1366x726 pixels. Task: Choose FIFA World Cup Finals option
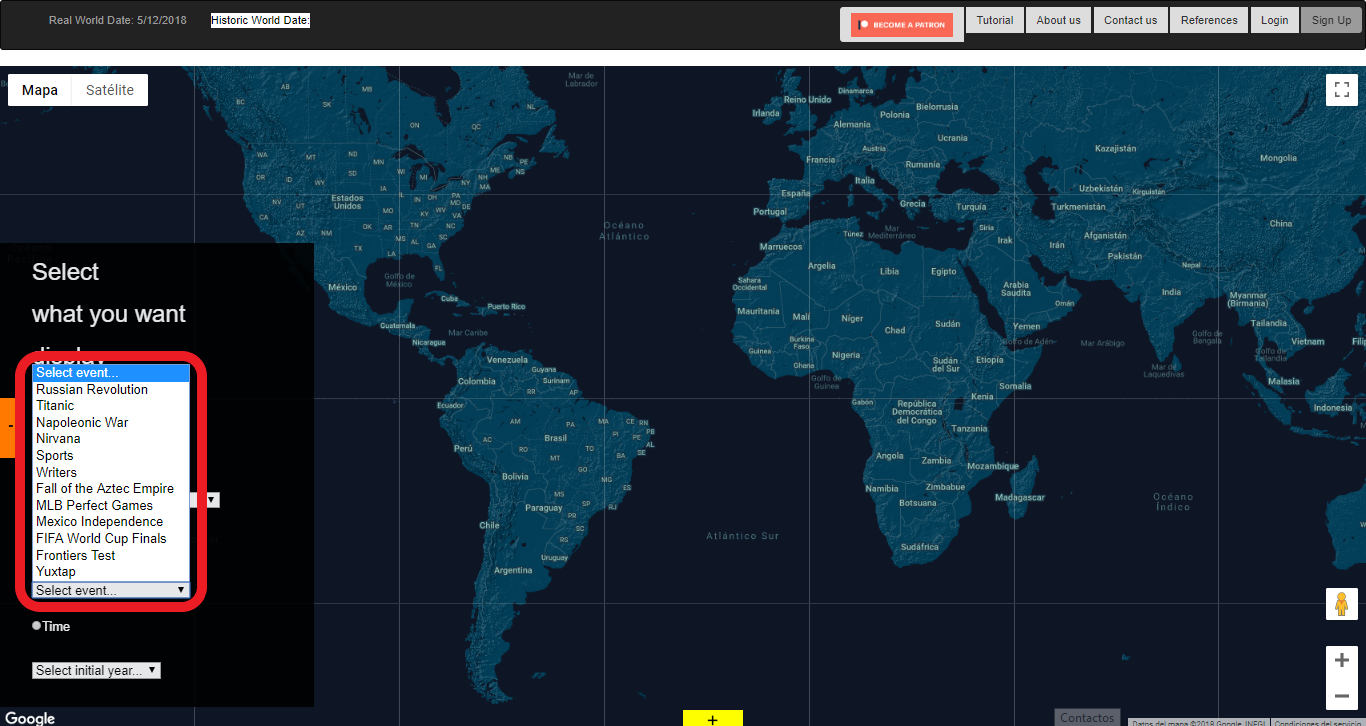110,538
